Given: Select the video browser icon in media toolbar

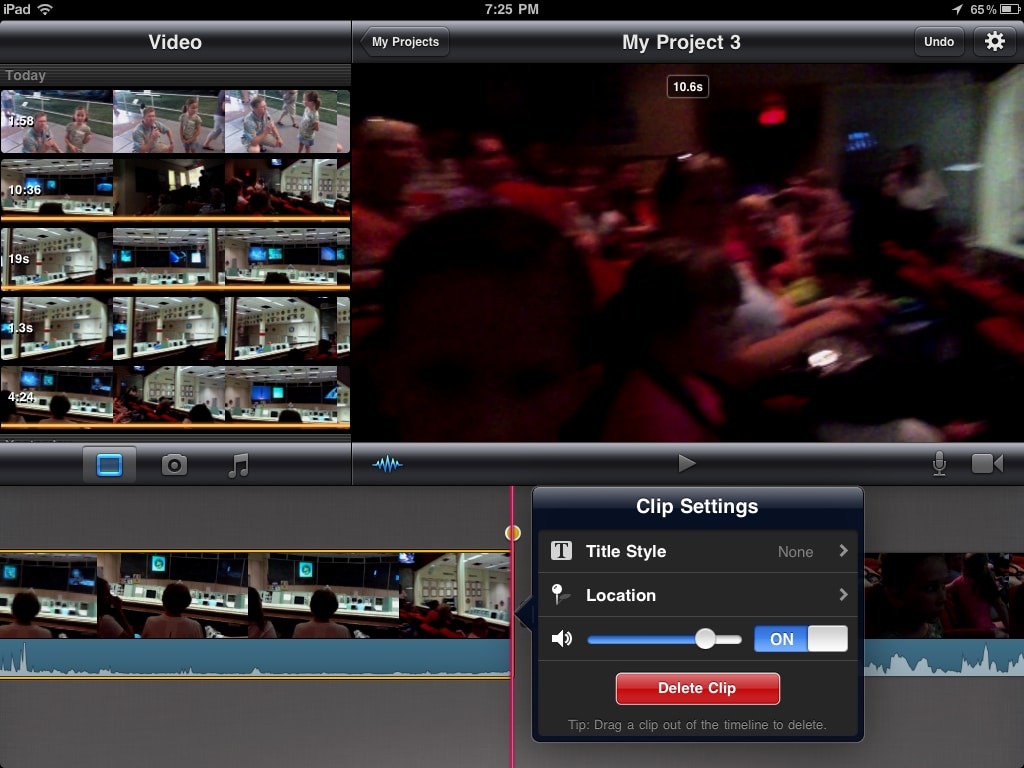Looking at the screenshot, I should click(110, 464).
